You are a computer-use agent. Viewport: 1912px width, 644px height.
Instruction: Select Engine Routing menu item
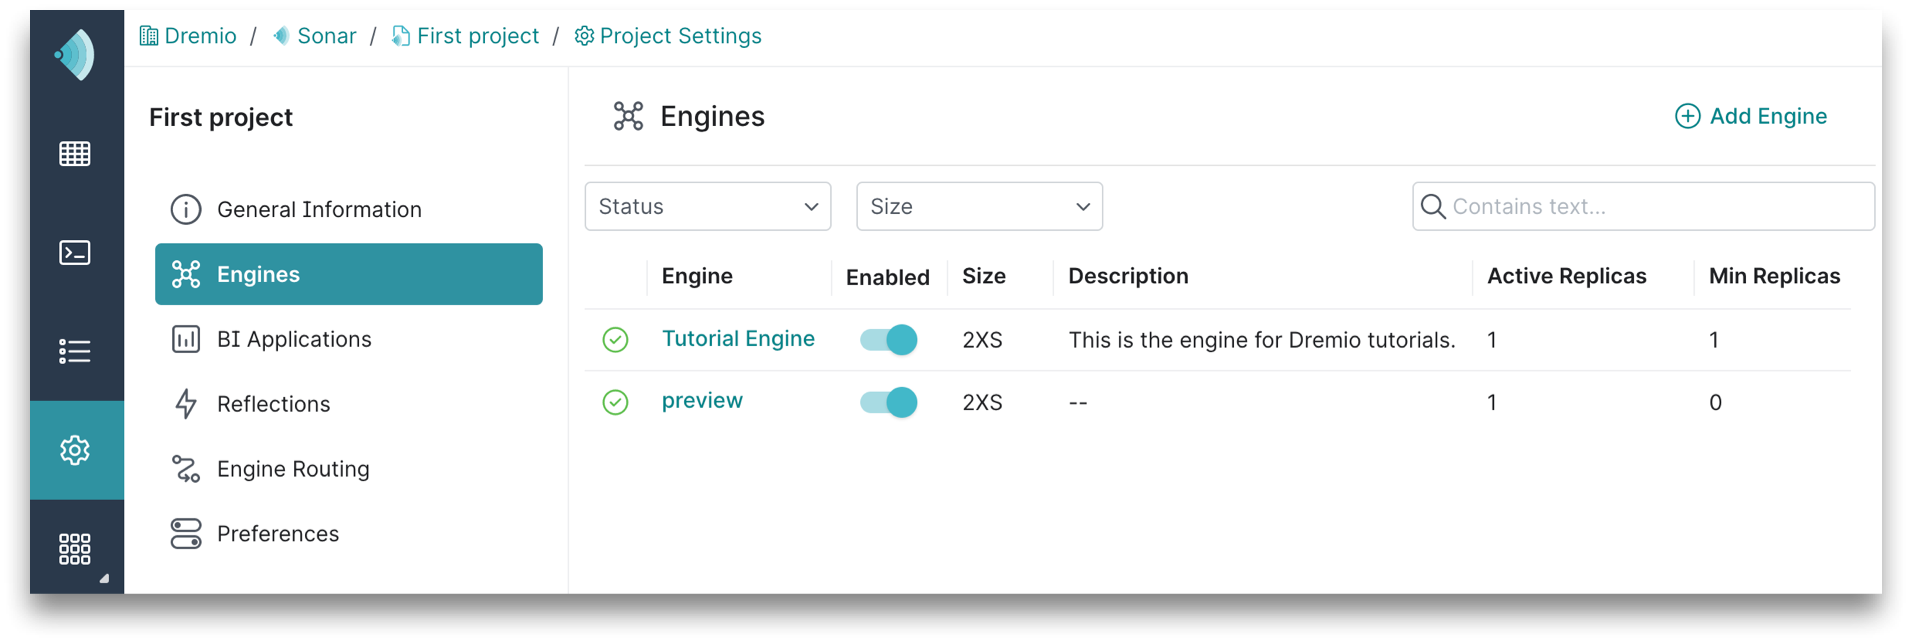pyautogui.click(x=349, y=469)
